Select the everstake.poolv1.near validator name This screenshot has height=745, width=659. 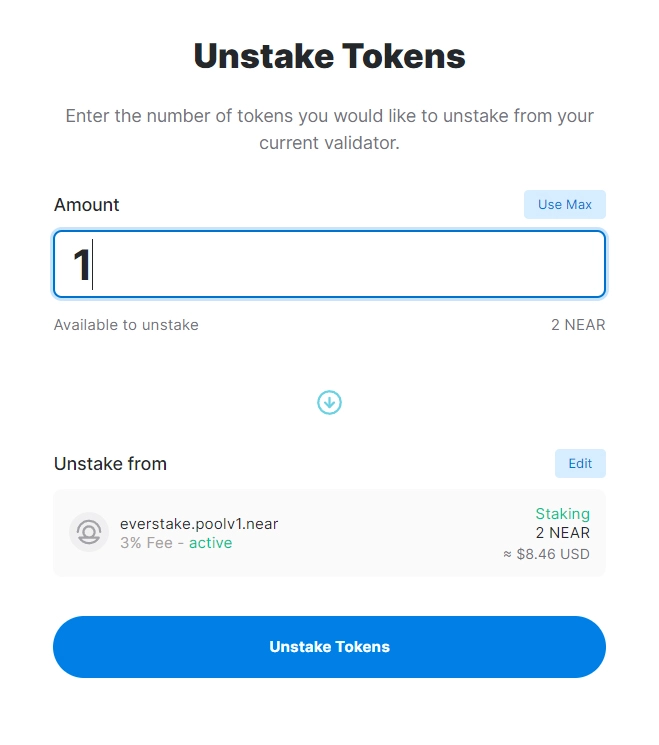click(x=199, y=524)
